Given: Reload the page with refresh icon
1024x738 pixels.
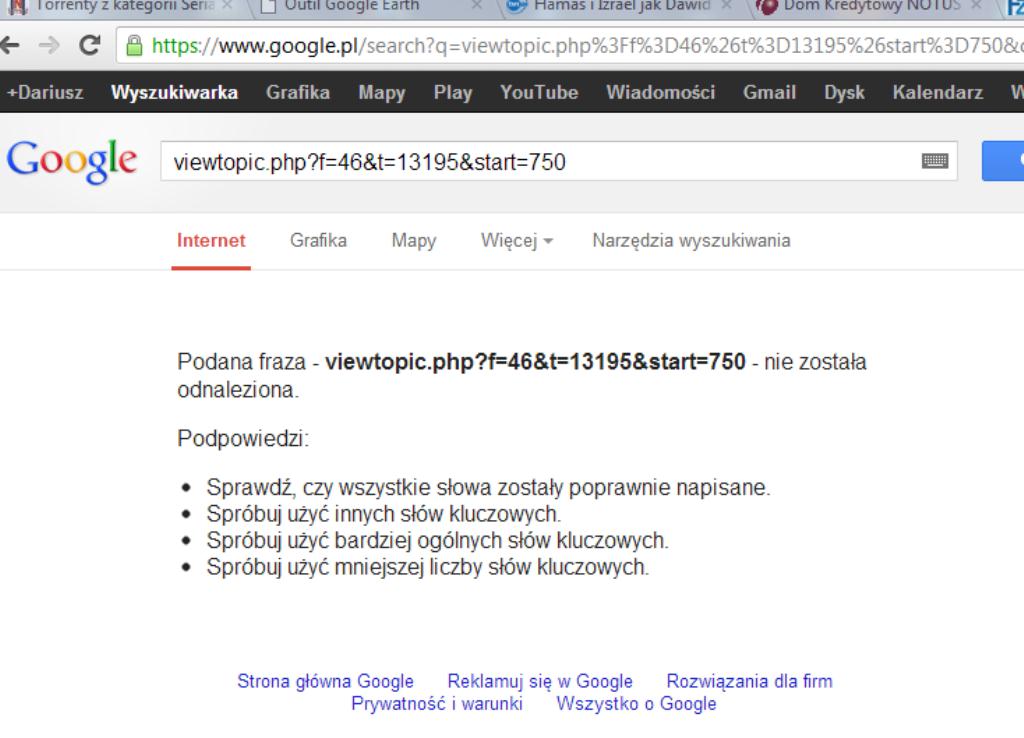Looking at the screenshot, I should coord(88,47).
